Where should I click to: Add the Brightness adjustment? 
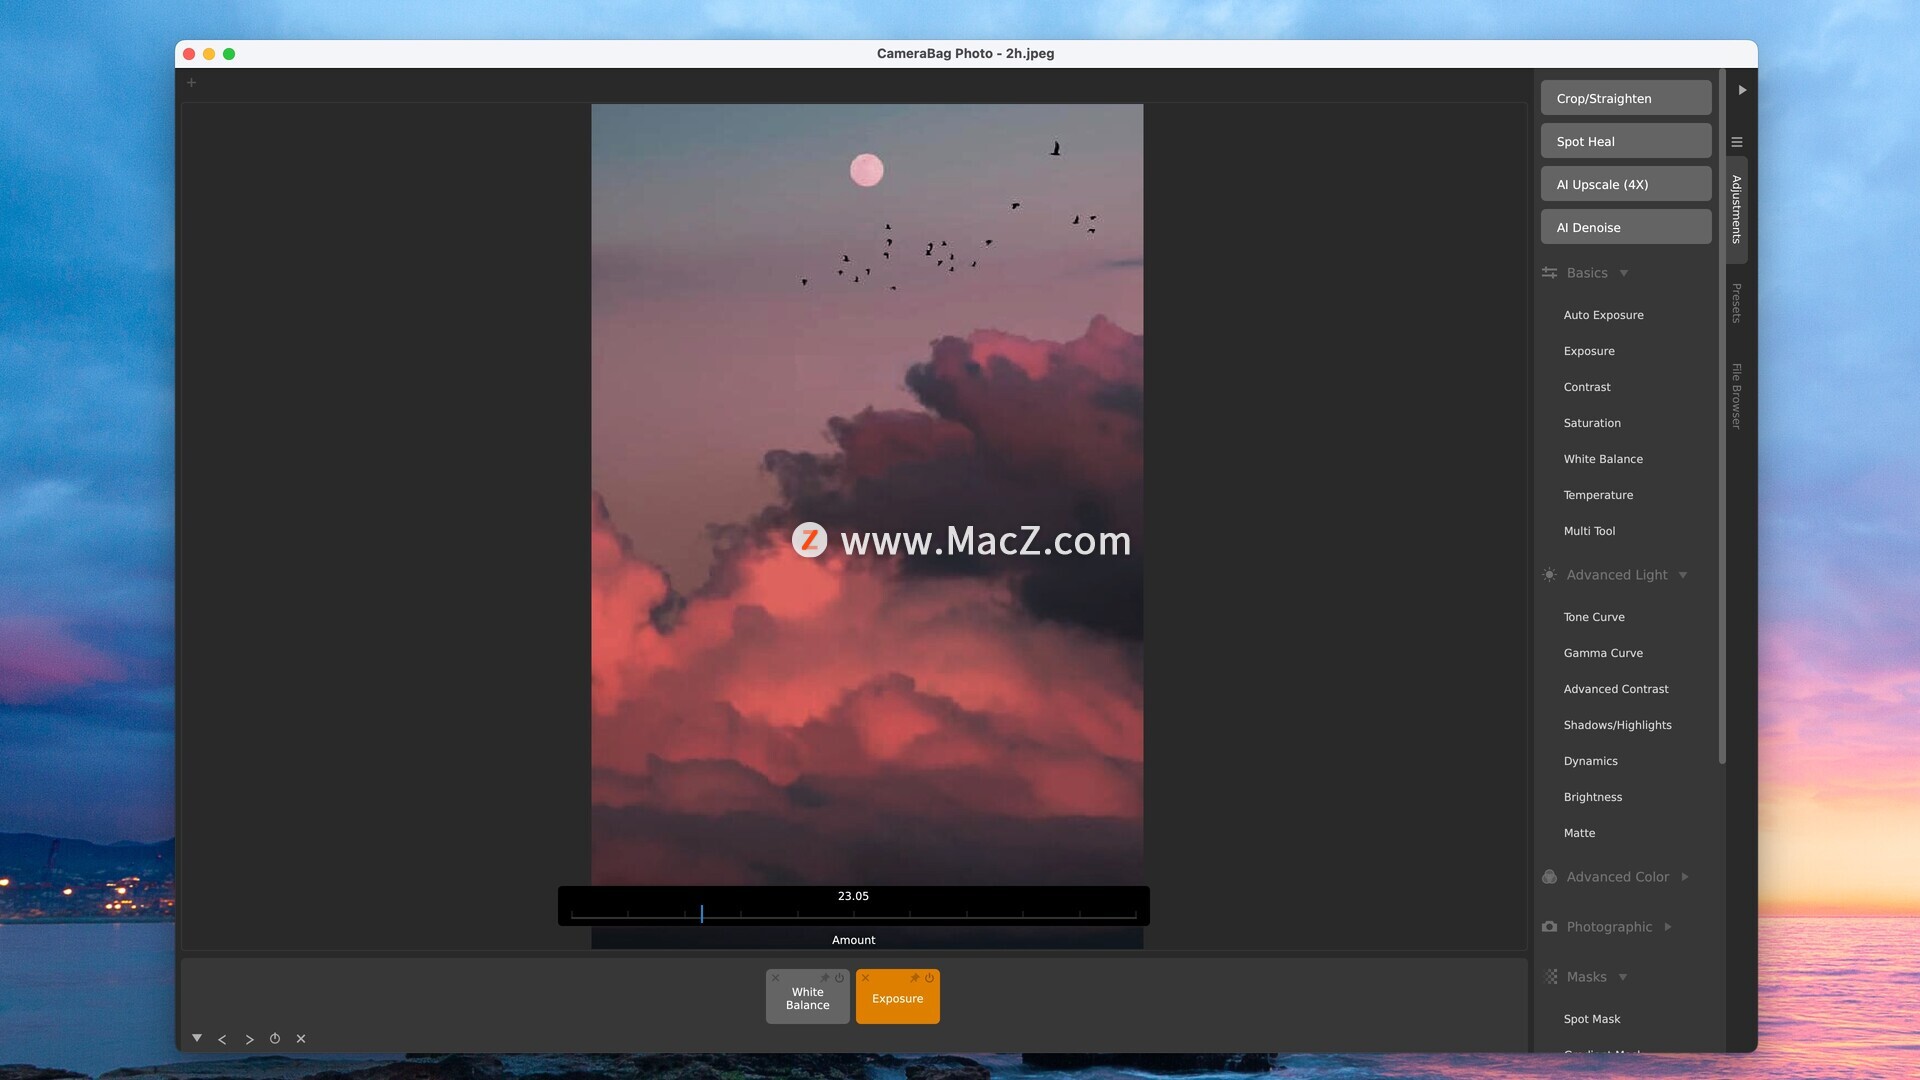click(1593, 797)
